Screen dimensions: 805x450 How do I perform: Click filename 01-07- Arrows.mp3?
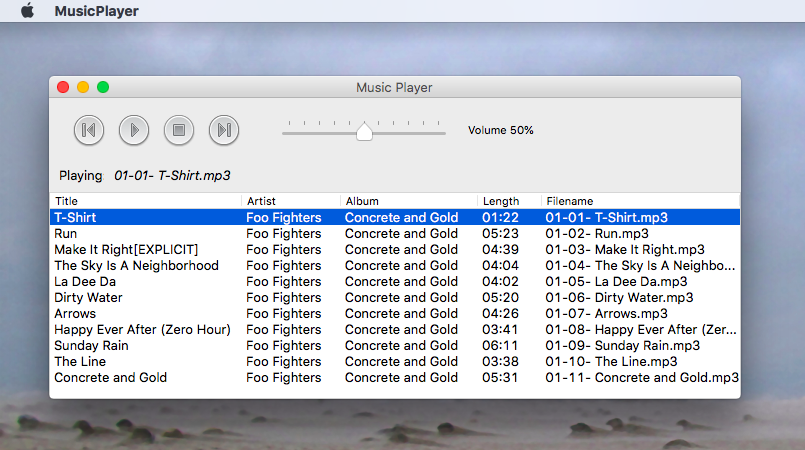pos(606,313)
